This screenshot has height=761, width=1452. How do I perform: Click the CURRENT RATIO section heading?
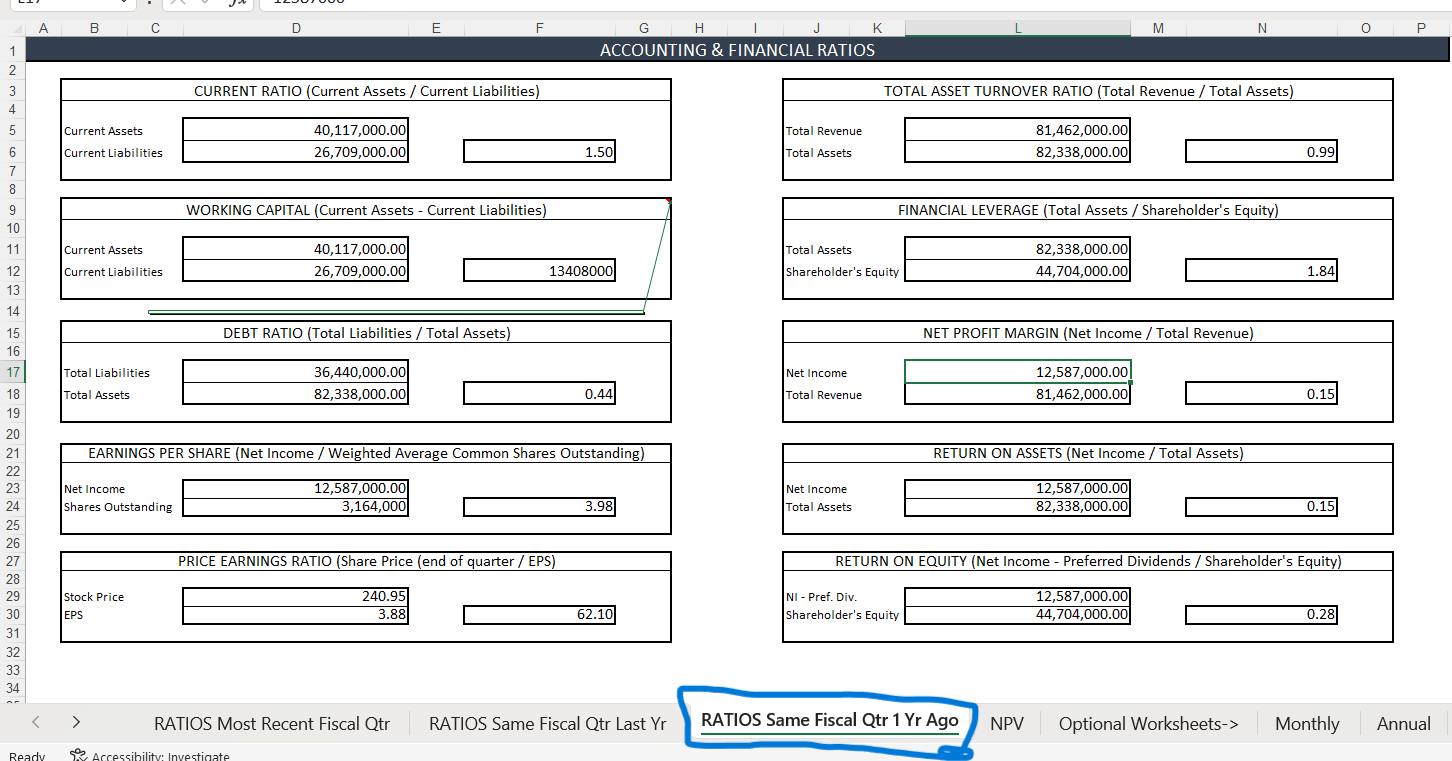coord(366,91)
